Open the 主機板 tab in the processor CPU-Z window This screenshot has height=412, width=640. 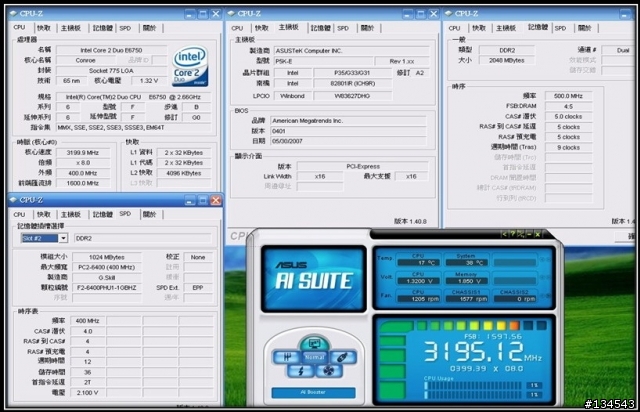pyautogui.click(x=71, y=28)
